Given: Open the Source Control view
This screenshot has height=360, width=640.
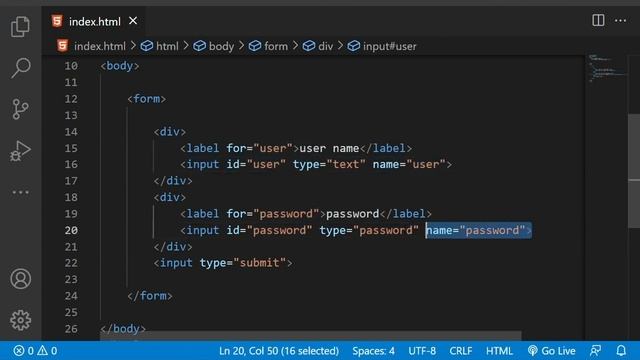Looking at the screenshot, I should pyautogui.click(x=20, y=109).
